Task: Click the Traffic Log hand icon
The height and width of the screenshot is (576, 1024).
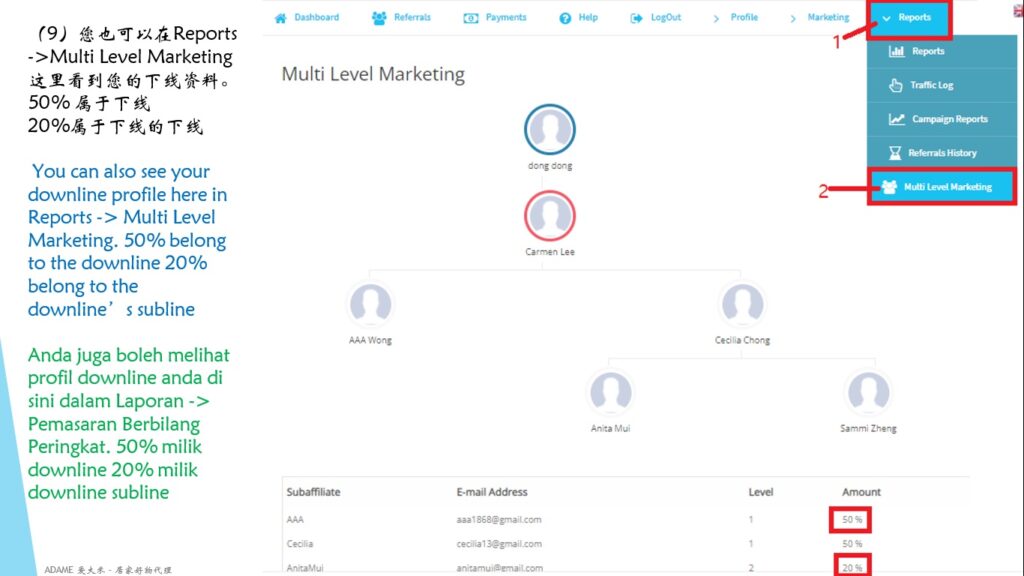Action: pyautogui.click(x=896, y=85)
